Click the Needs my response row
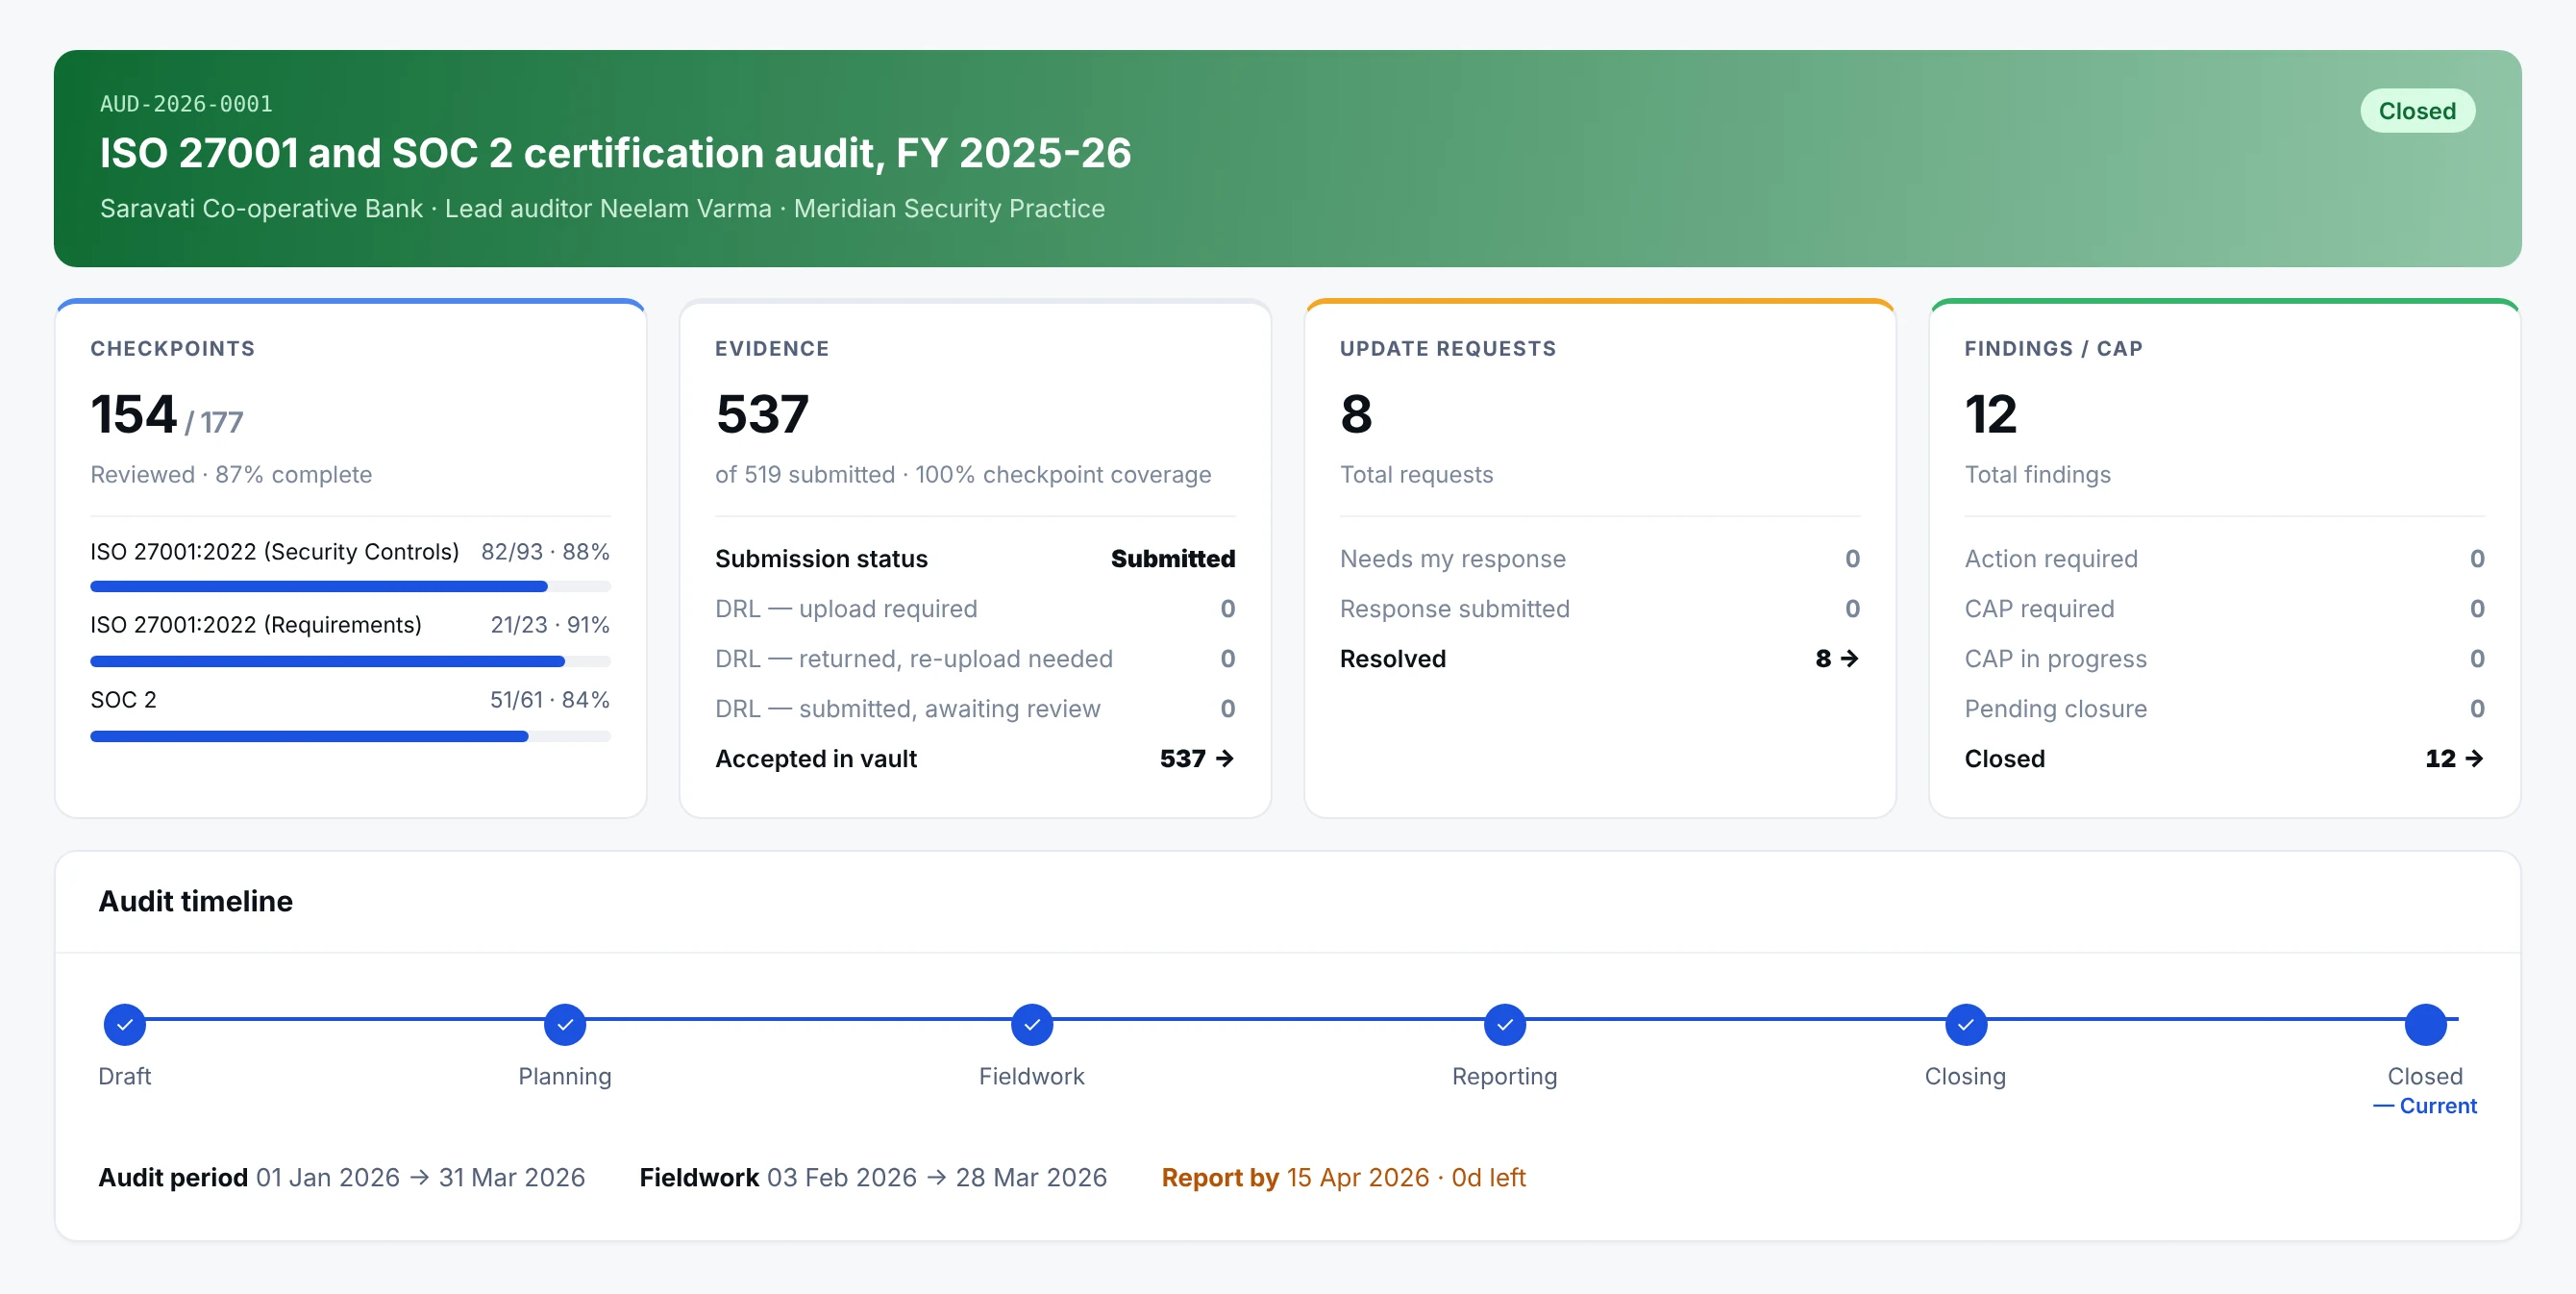Screen dimensions: 2576x1294 pyautogui.click(x=1600, y=559)
